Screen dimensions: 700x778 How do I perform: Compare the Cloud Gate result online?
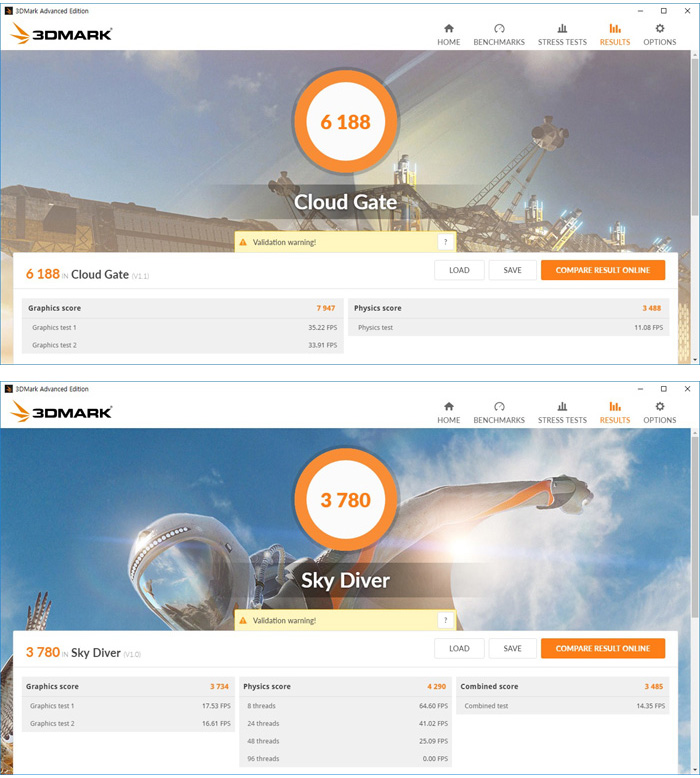coord(603,270)
